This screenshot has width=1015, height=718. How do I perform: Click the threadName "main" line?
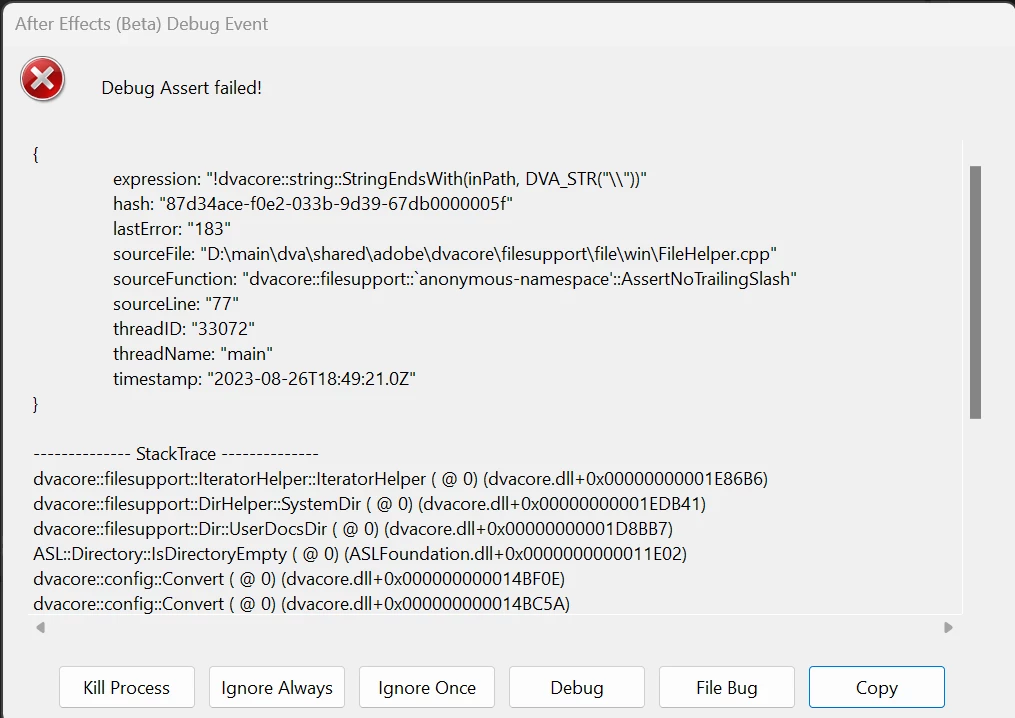point(193,353)
